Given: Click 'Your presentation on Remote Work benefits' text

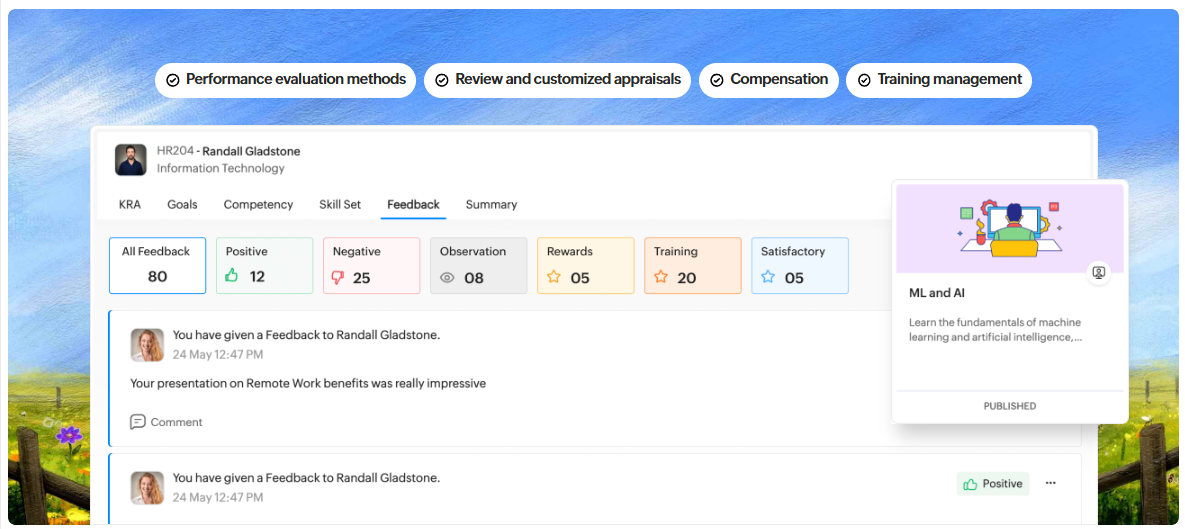Looking at the screenshot, I should coord(308,383).
